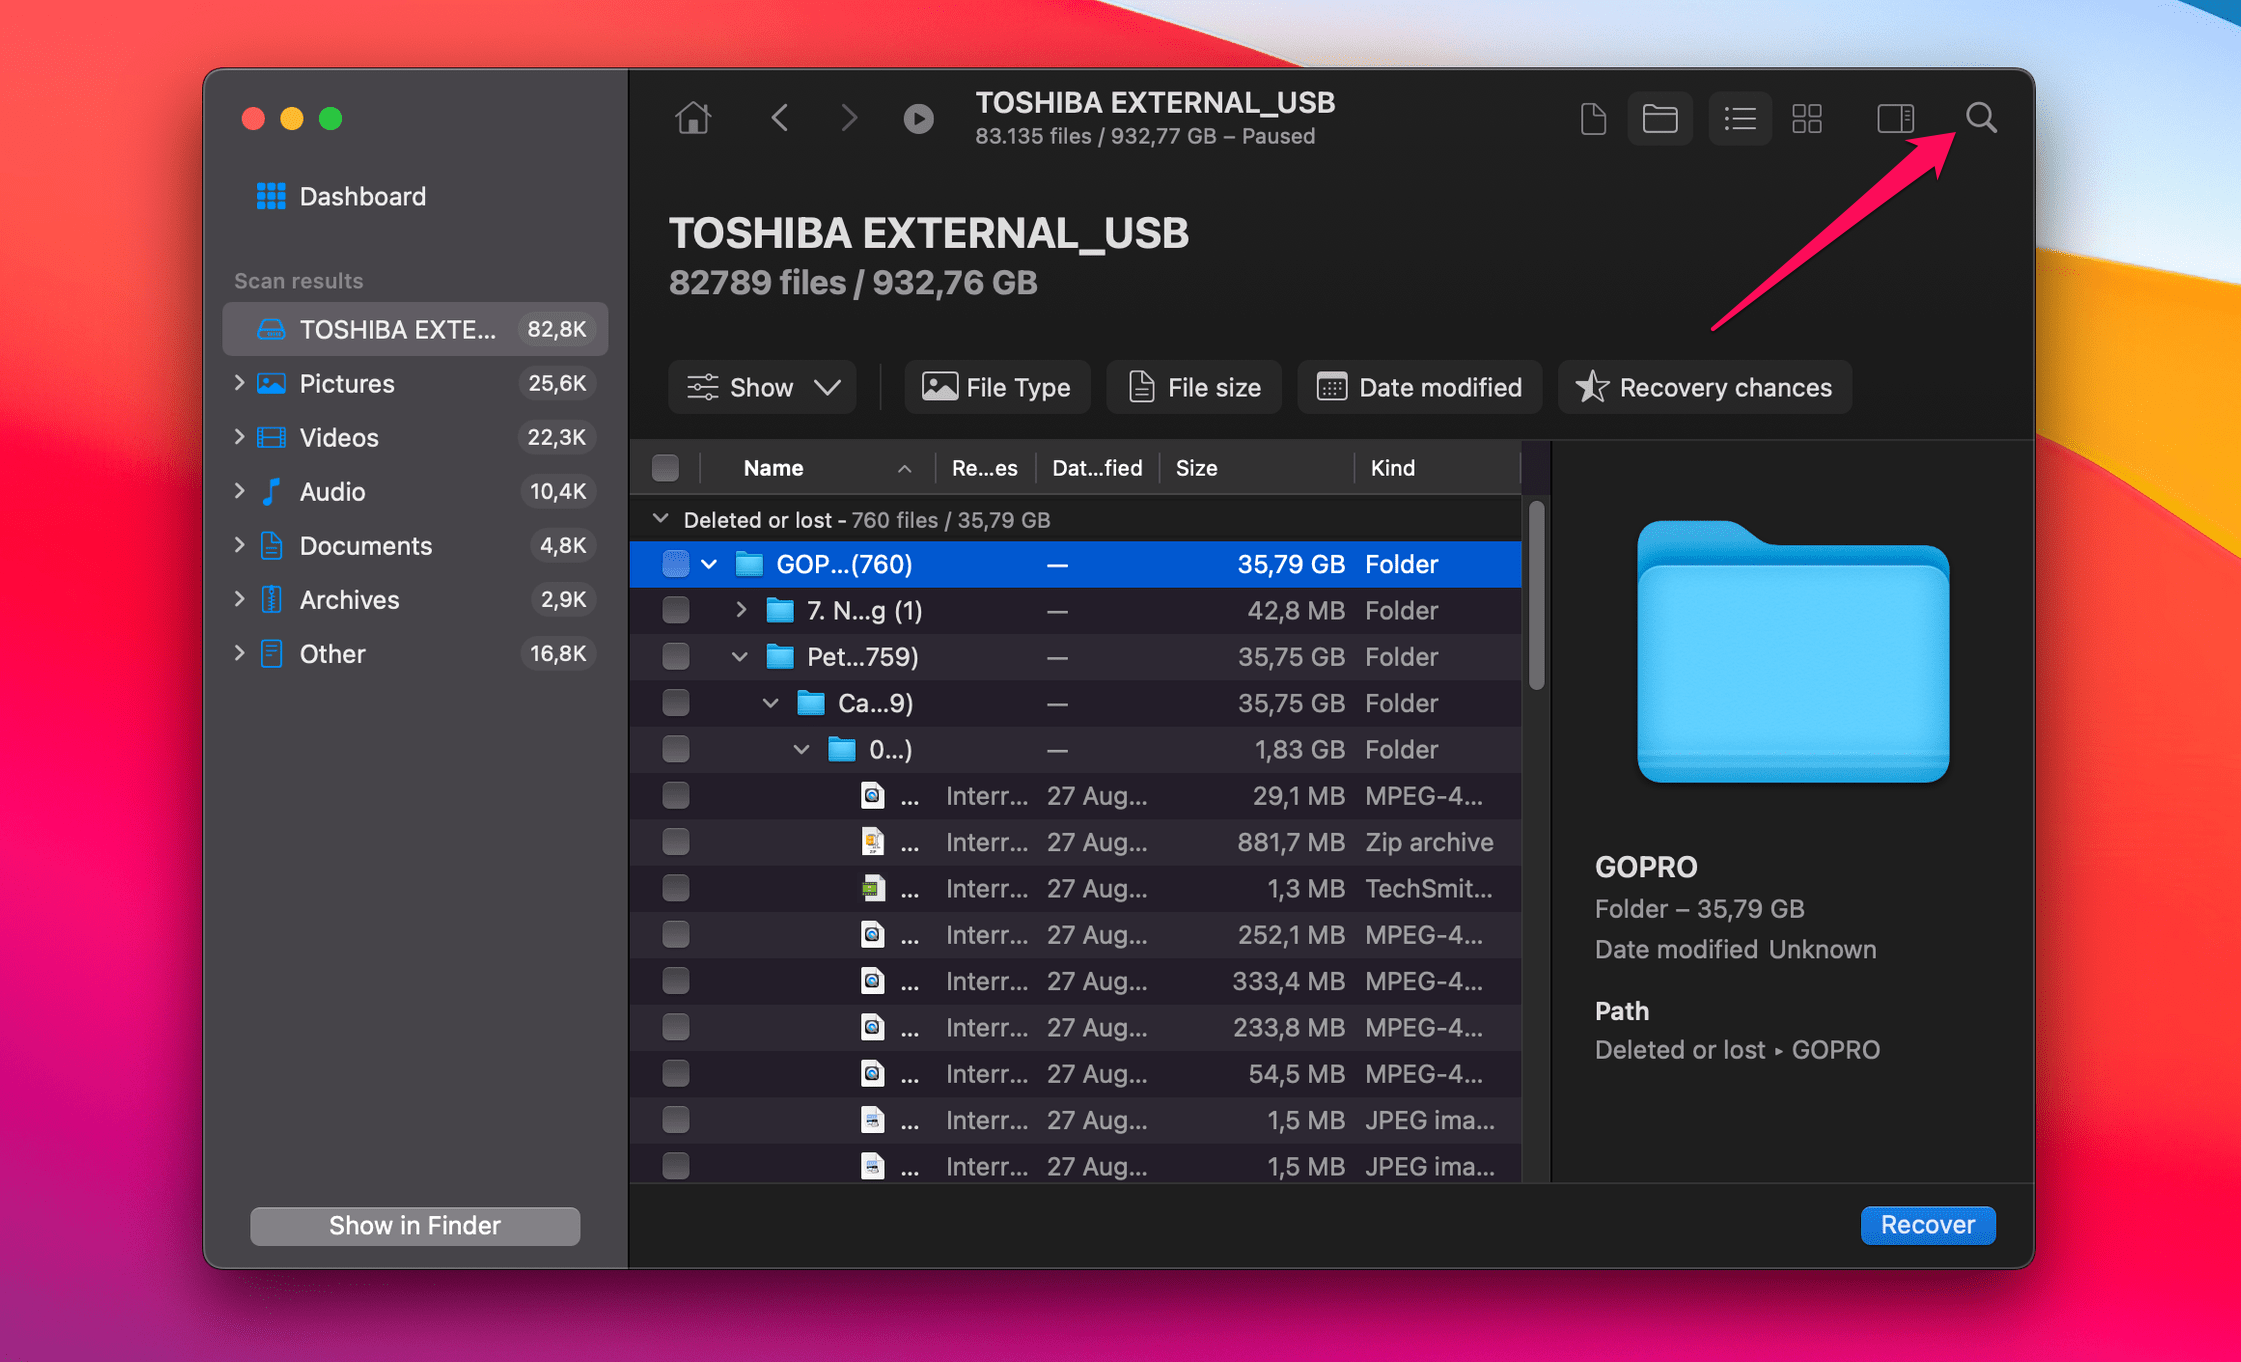Tick the 881,7 MB Zip archive checkbox
The height and width of the screenshot is (1362, 2241).
[x=676, y=842]
